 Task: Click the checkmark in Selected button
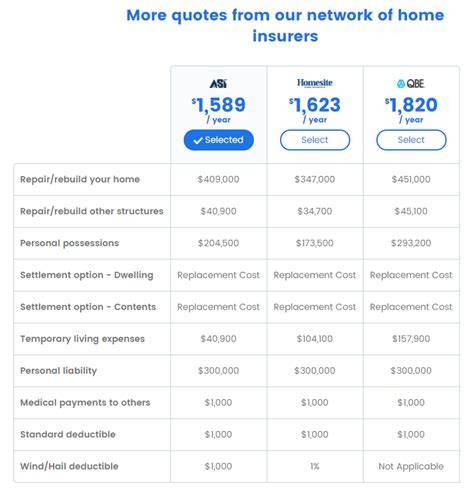coord(198,140)
